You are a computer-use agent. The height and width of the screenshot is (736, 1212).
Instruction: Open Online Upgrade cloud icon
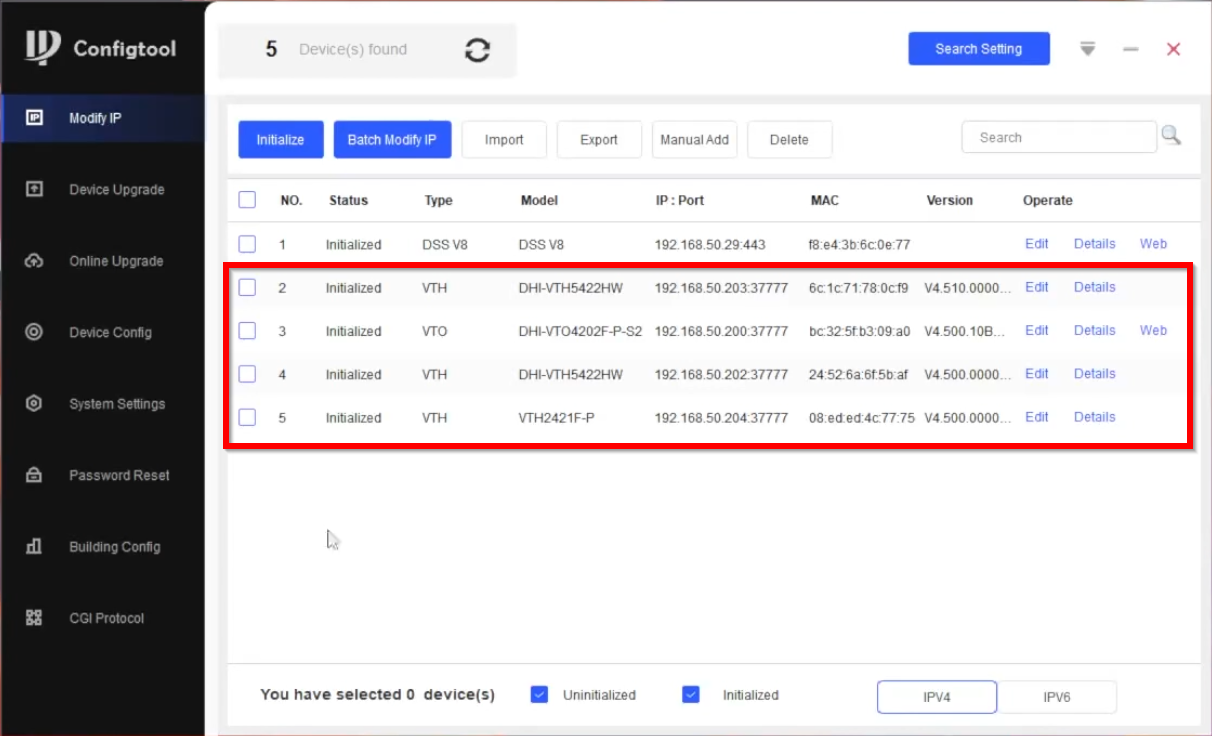point(34,261)
